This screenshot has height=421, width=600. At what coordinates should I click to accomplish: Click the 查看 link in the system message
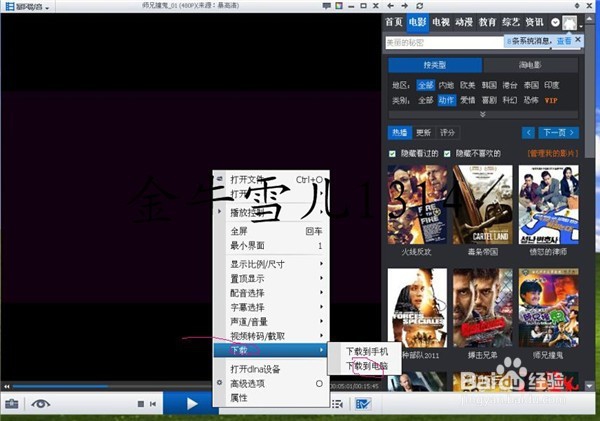point(564,41)
